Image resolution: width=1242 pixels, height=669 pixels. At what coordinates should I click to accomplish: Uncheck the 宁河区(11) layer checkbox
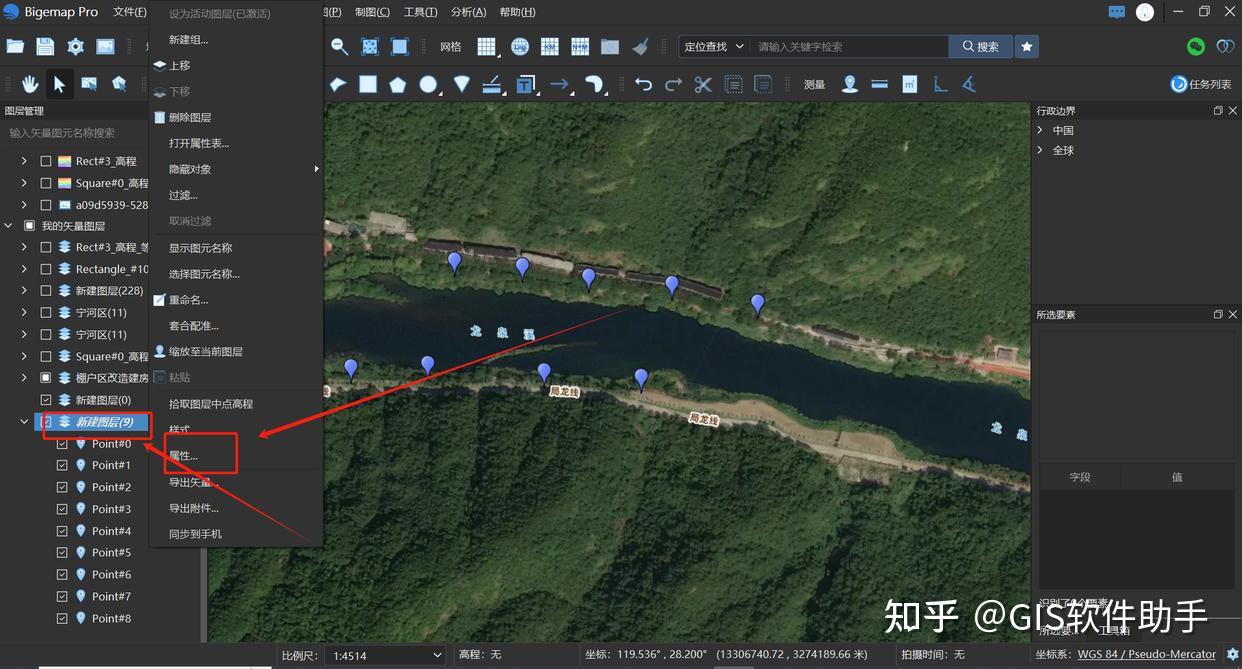point(45,311)
